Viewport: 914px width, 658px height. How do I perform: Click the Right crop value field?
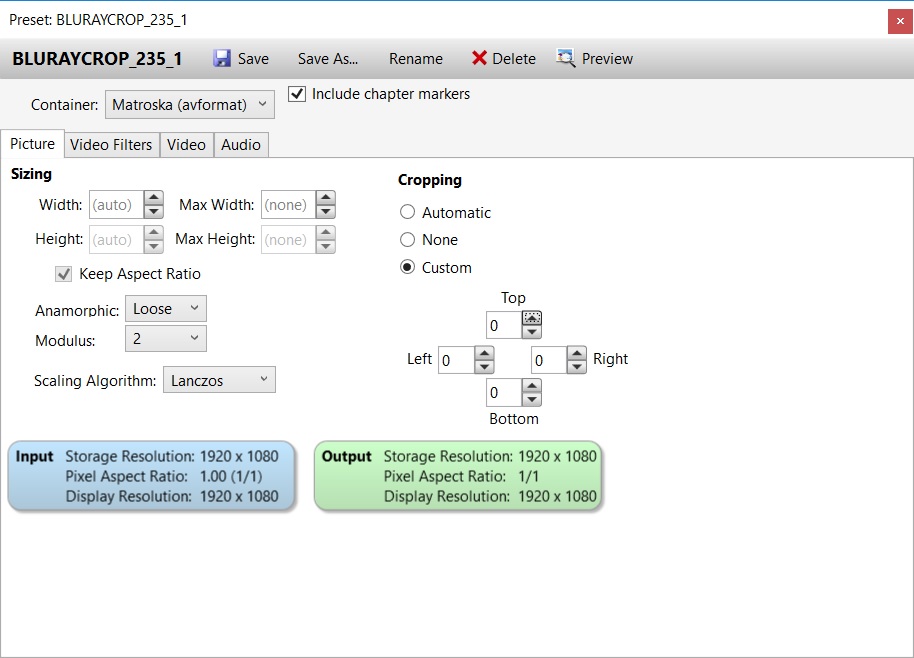pyautogui.click(x=549, y=360)
